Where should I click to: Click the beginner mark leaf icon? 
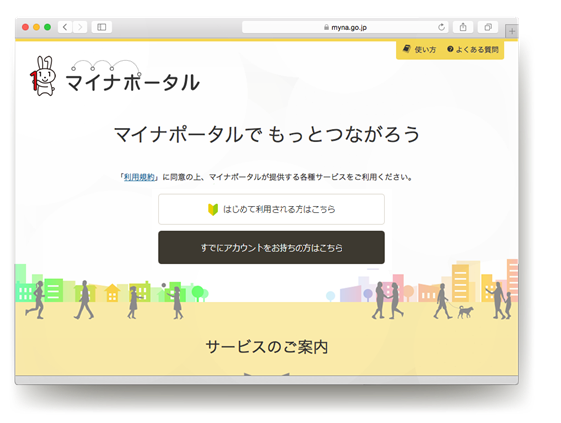213,209
